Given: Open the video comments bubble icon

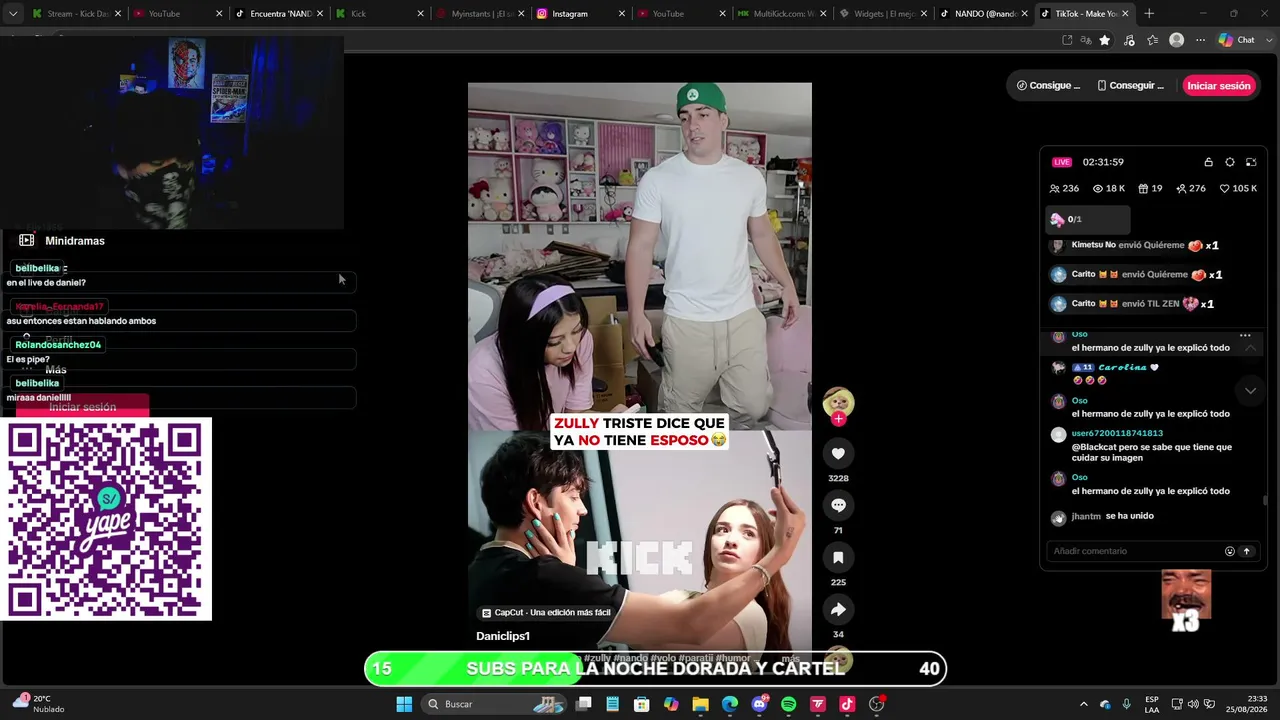Looking at the screenshot, I should 838,505.
